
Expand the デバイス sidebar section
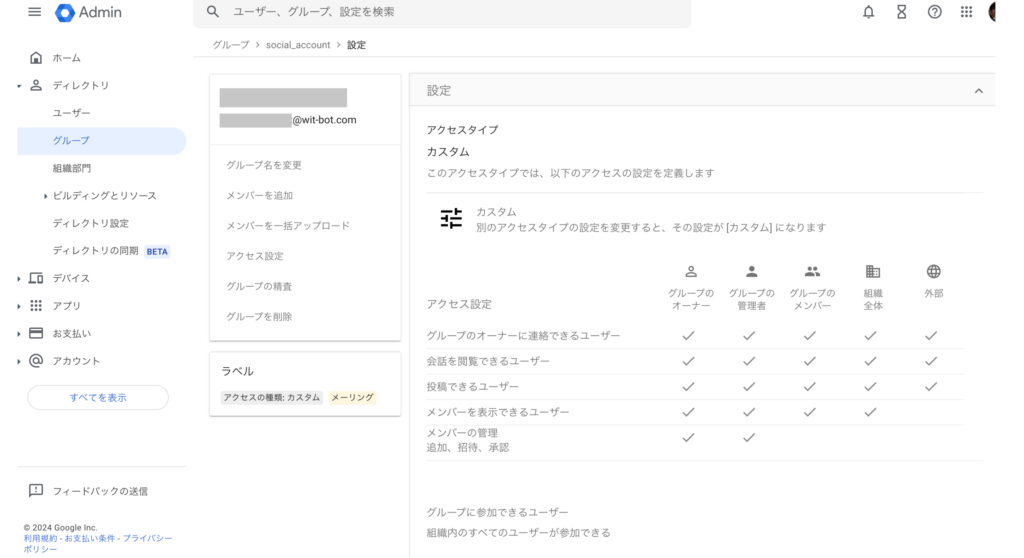click(19, 279)
